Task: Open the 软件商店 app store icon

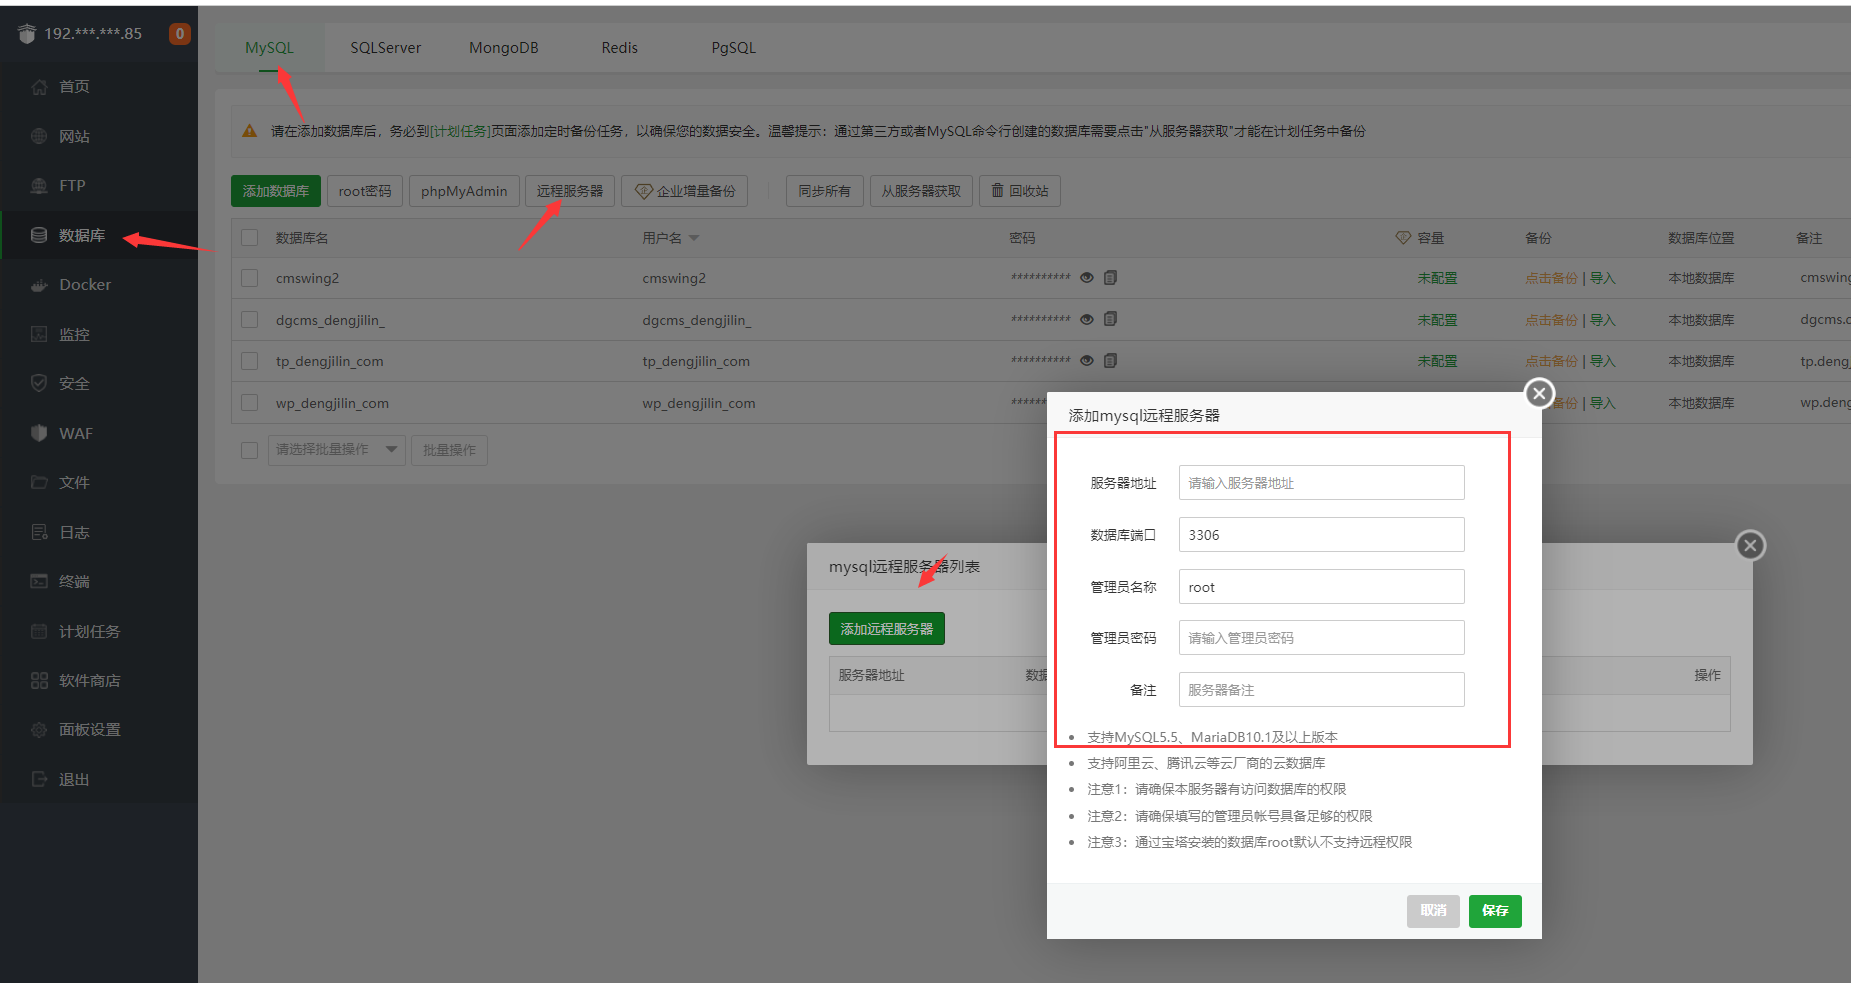Action: pyautogui.click(x=39, y=680)
